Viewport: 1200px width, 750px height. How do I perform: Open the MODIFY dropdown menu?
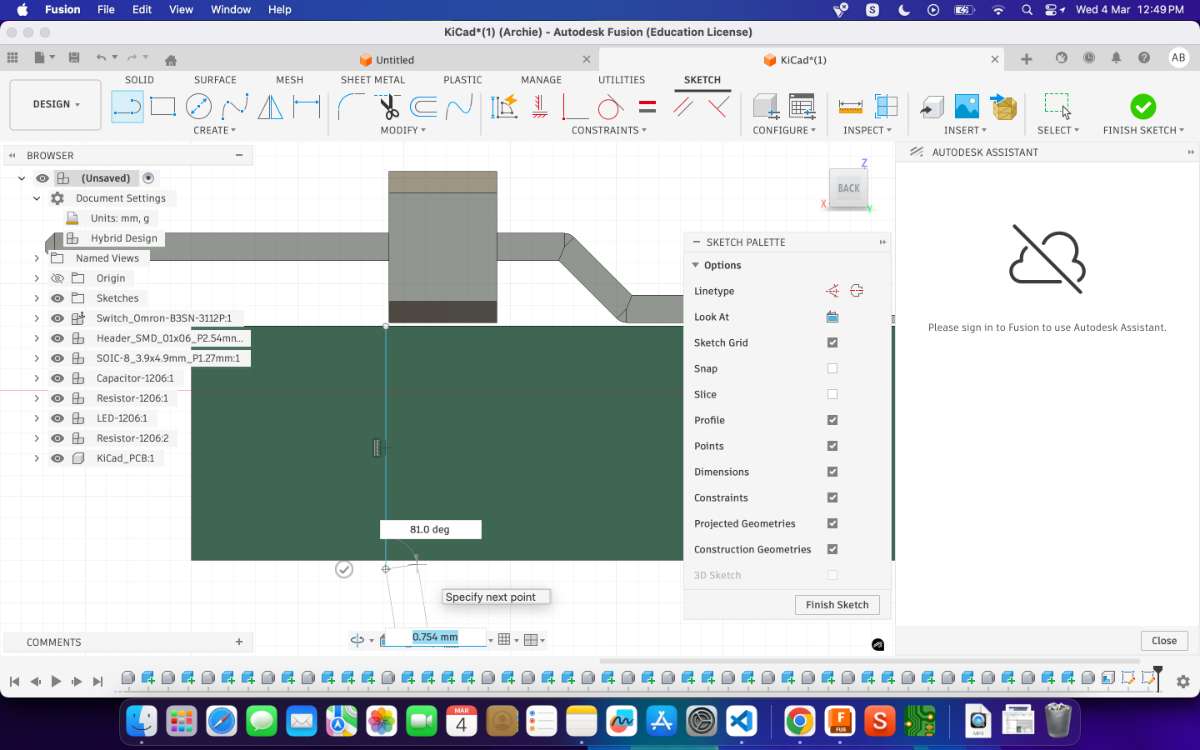coord(403,130)
